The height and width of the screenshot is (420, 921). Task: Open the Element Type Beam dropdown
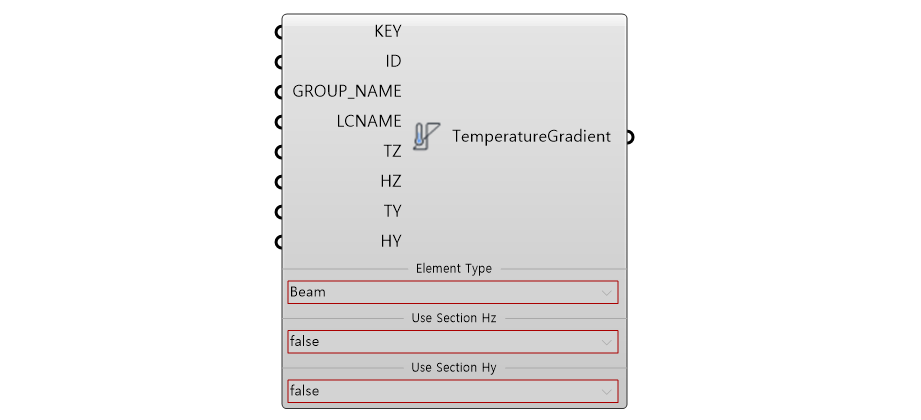453,292
